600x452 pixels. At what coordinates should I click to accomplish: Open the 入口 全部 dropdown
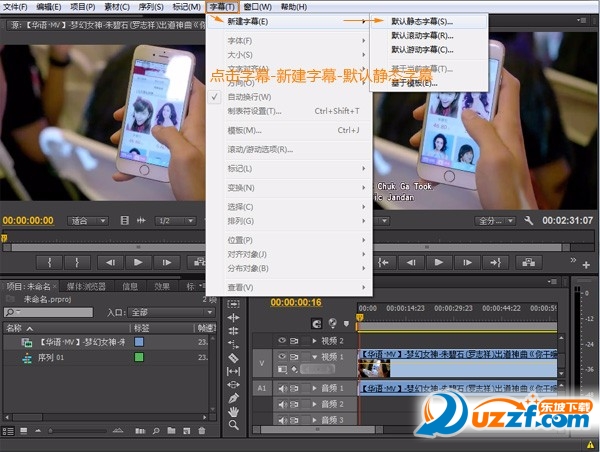[x=171, y=312]
